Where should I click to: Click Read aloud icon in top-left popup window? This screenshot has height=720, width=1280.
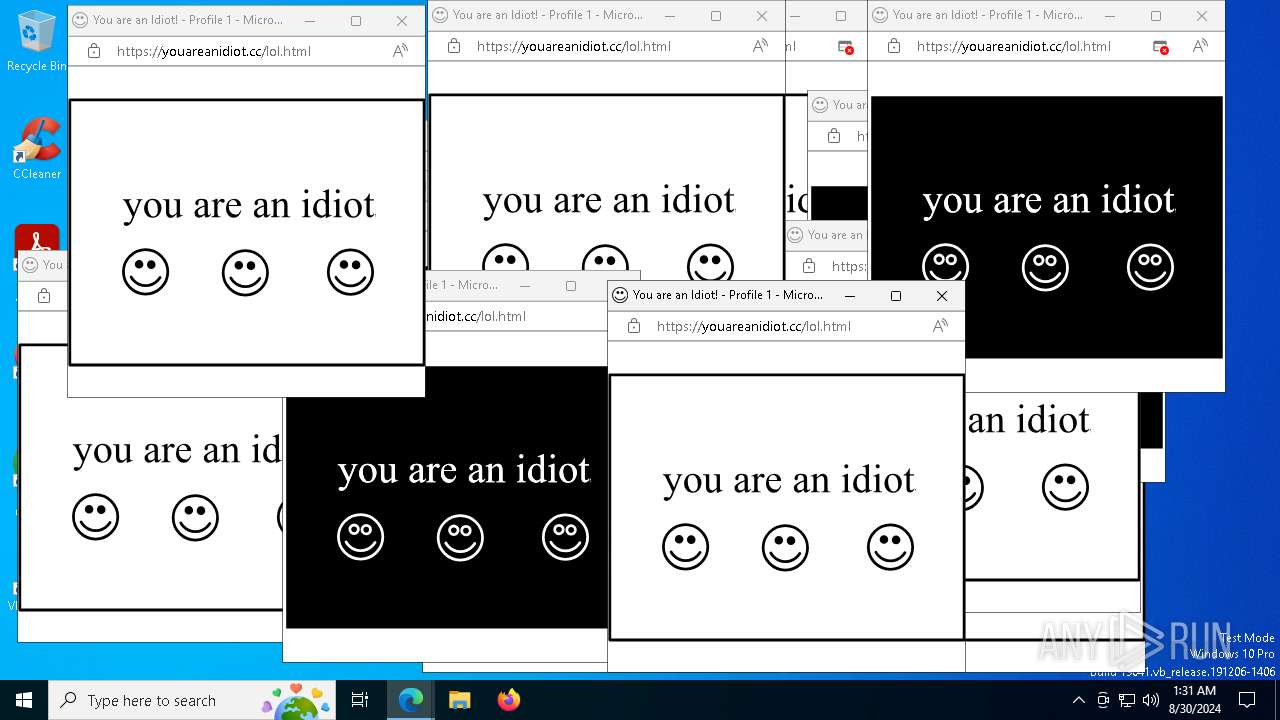click(400, 51)
